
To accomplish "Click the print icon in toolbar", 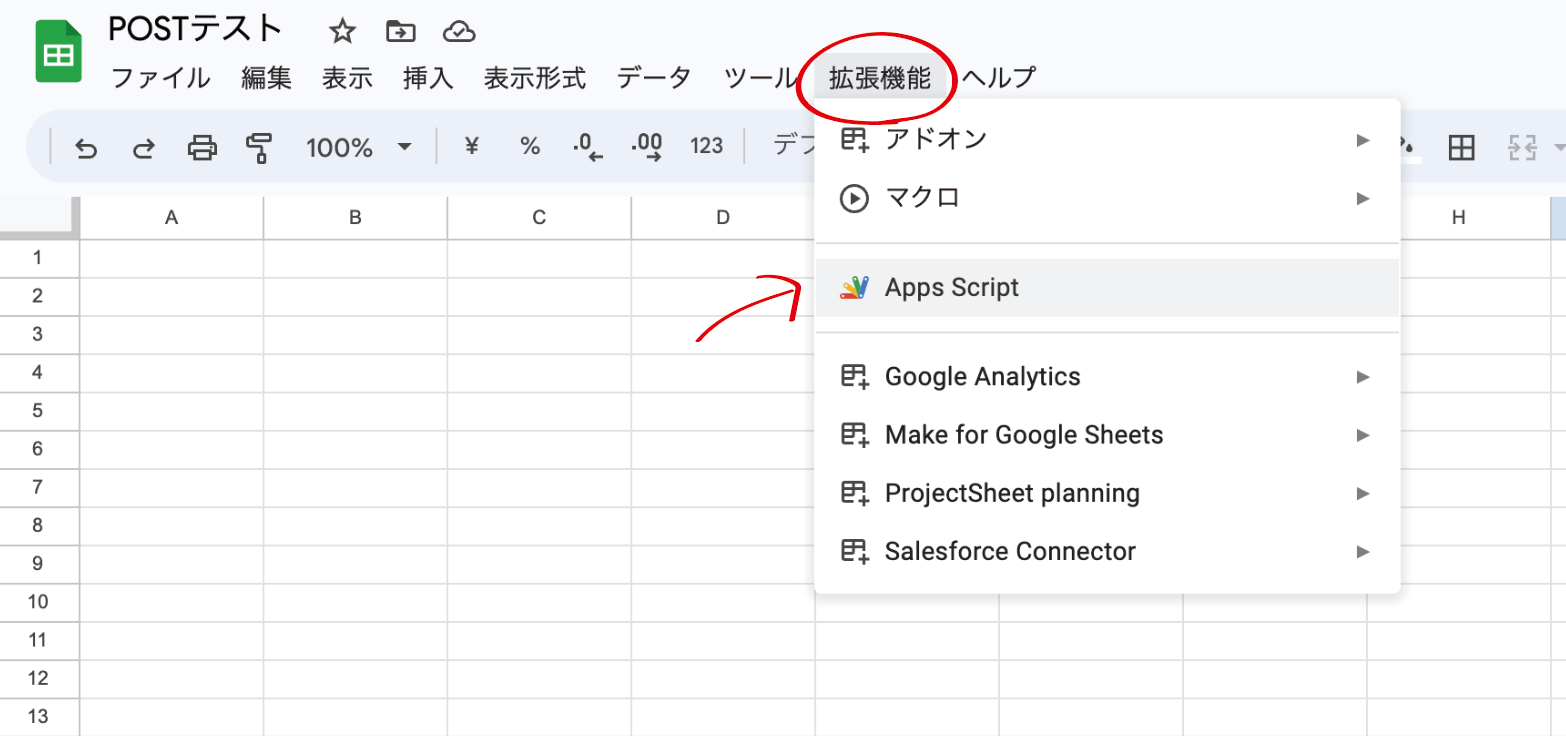I will pyautogui.click(x=202, y=149).
